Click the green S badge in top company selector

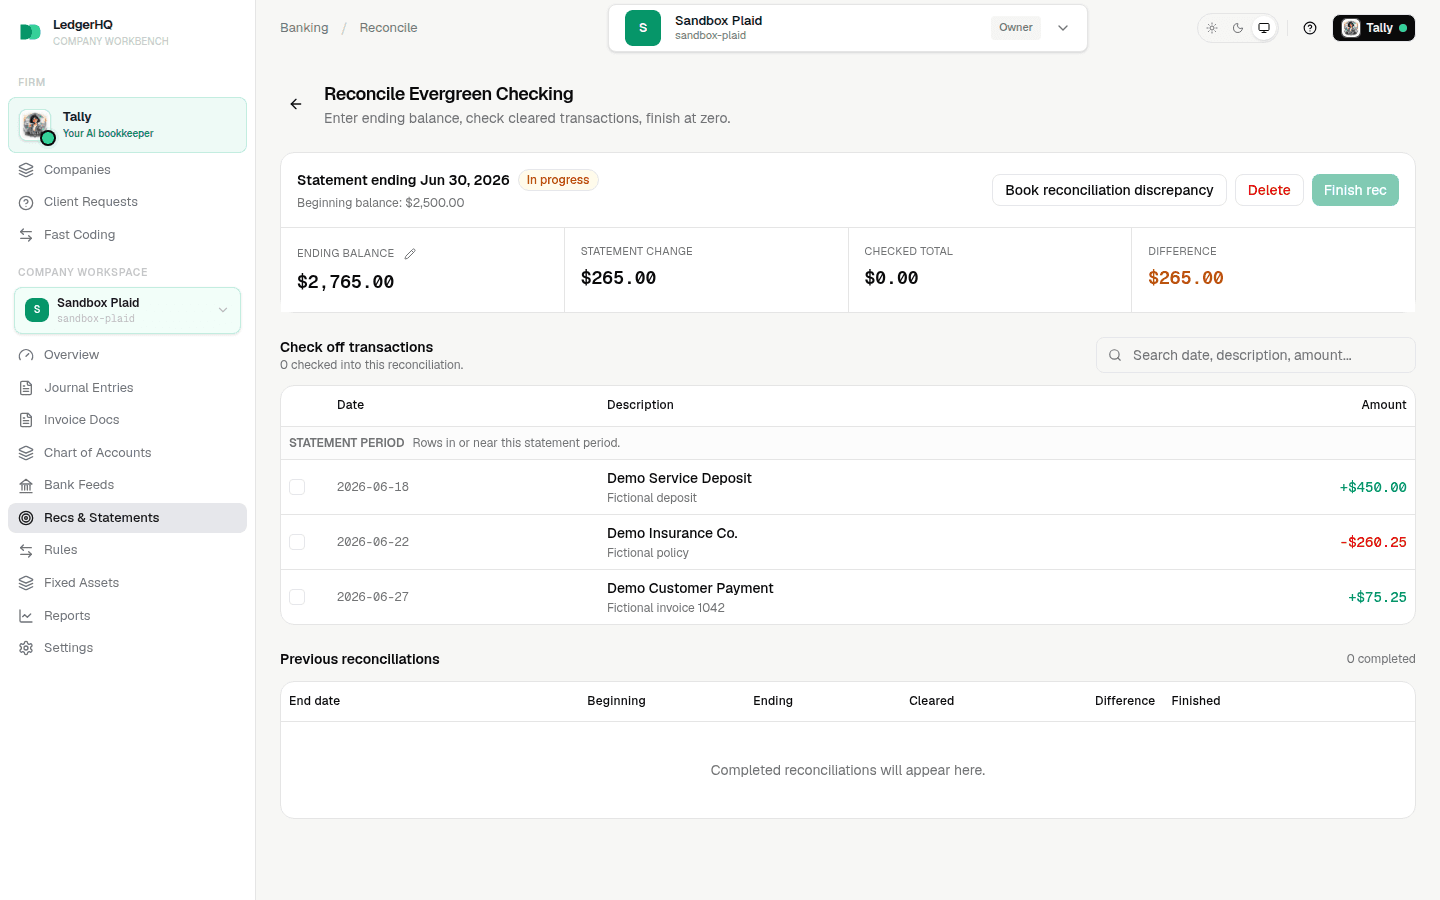coord(643,28)
